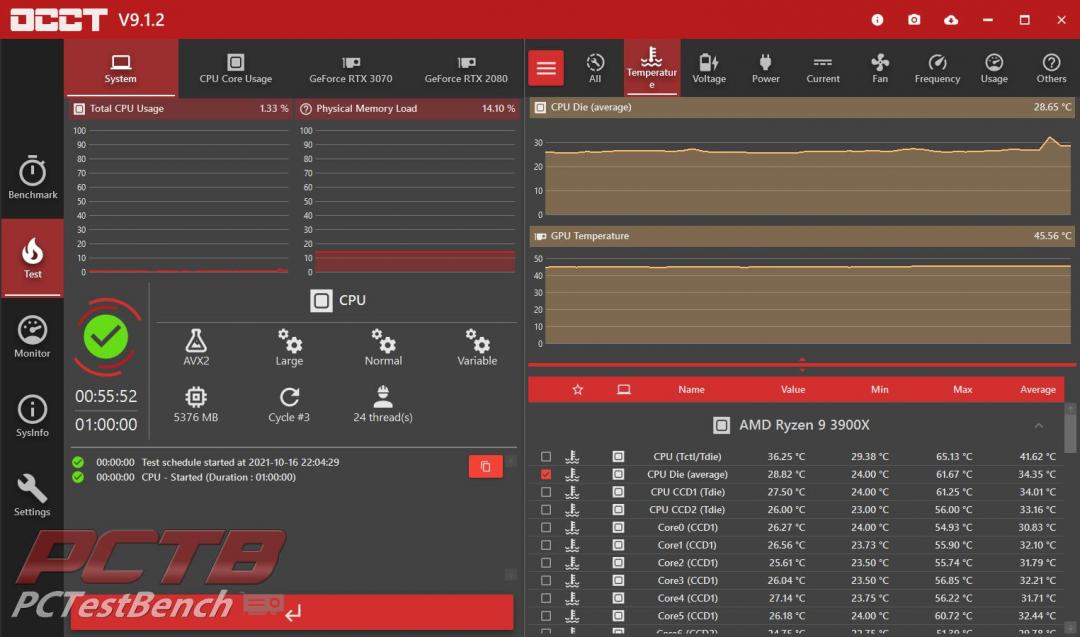Select the AVX2 instruction set option

point(196,346)
